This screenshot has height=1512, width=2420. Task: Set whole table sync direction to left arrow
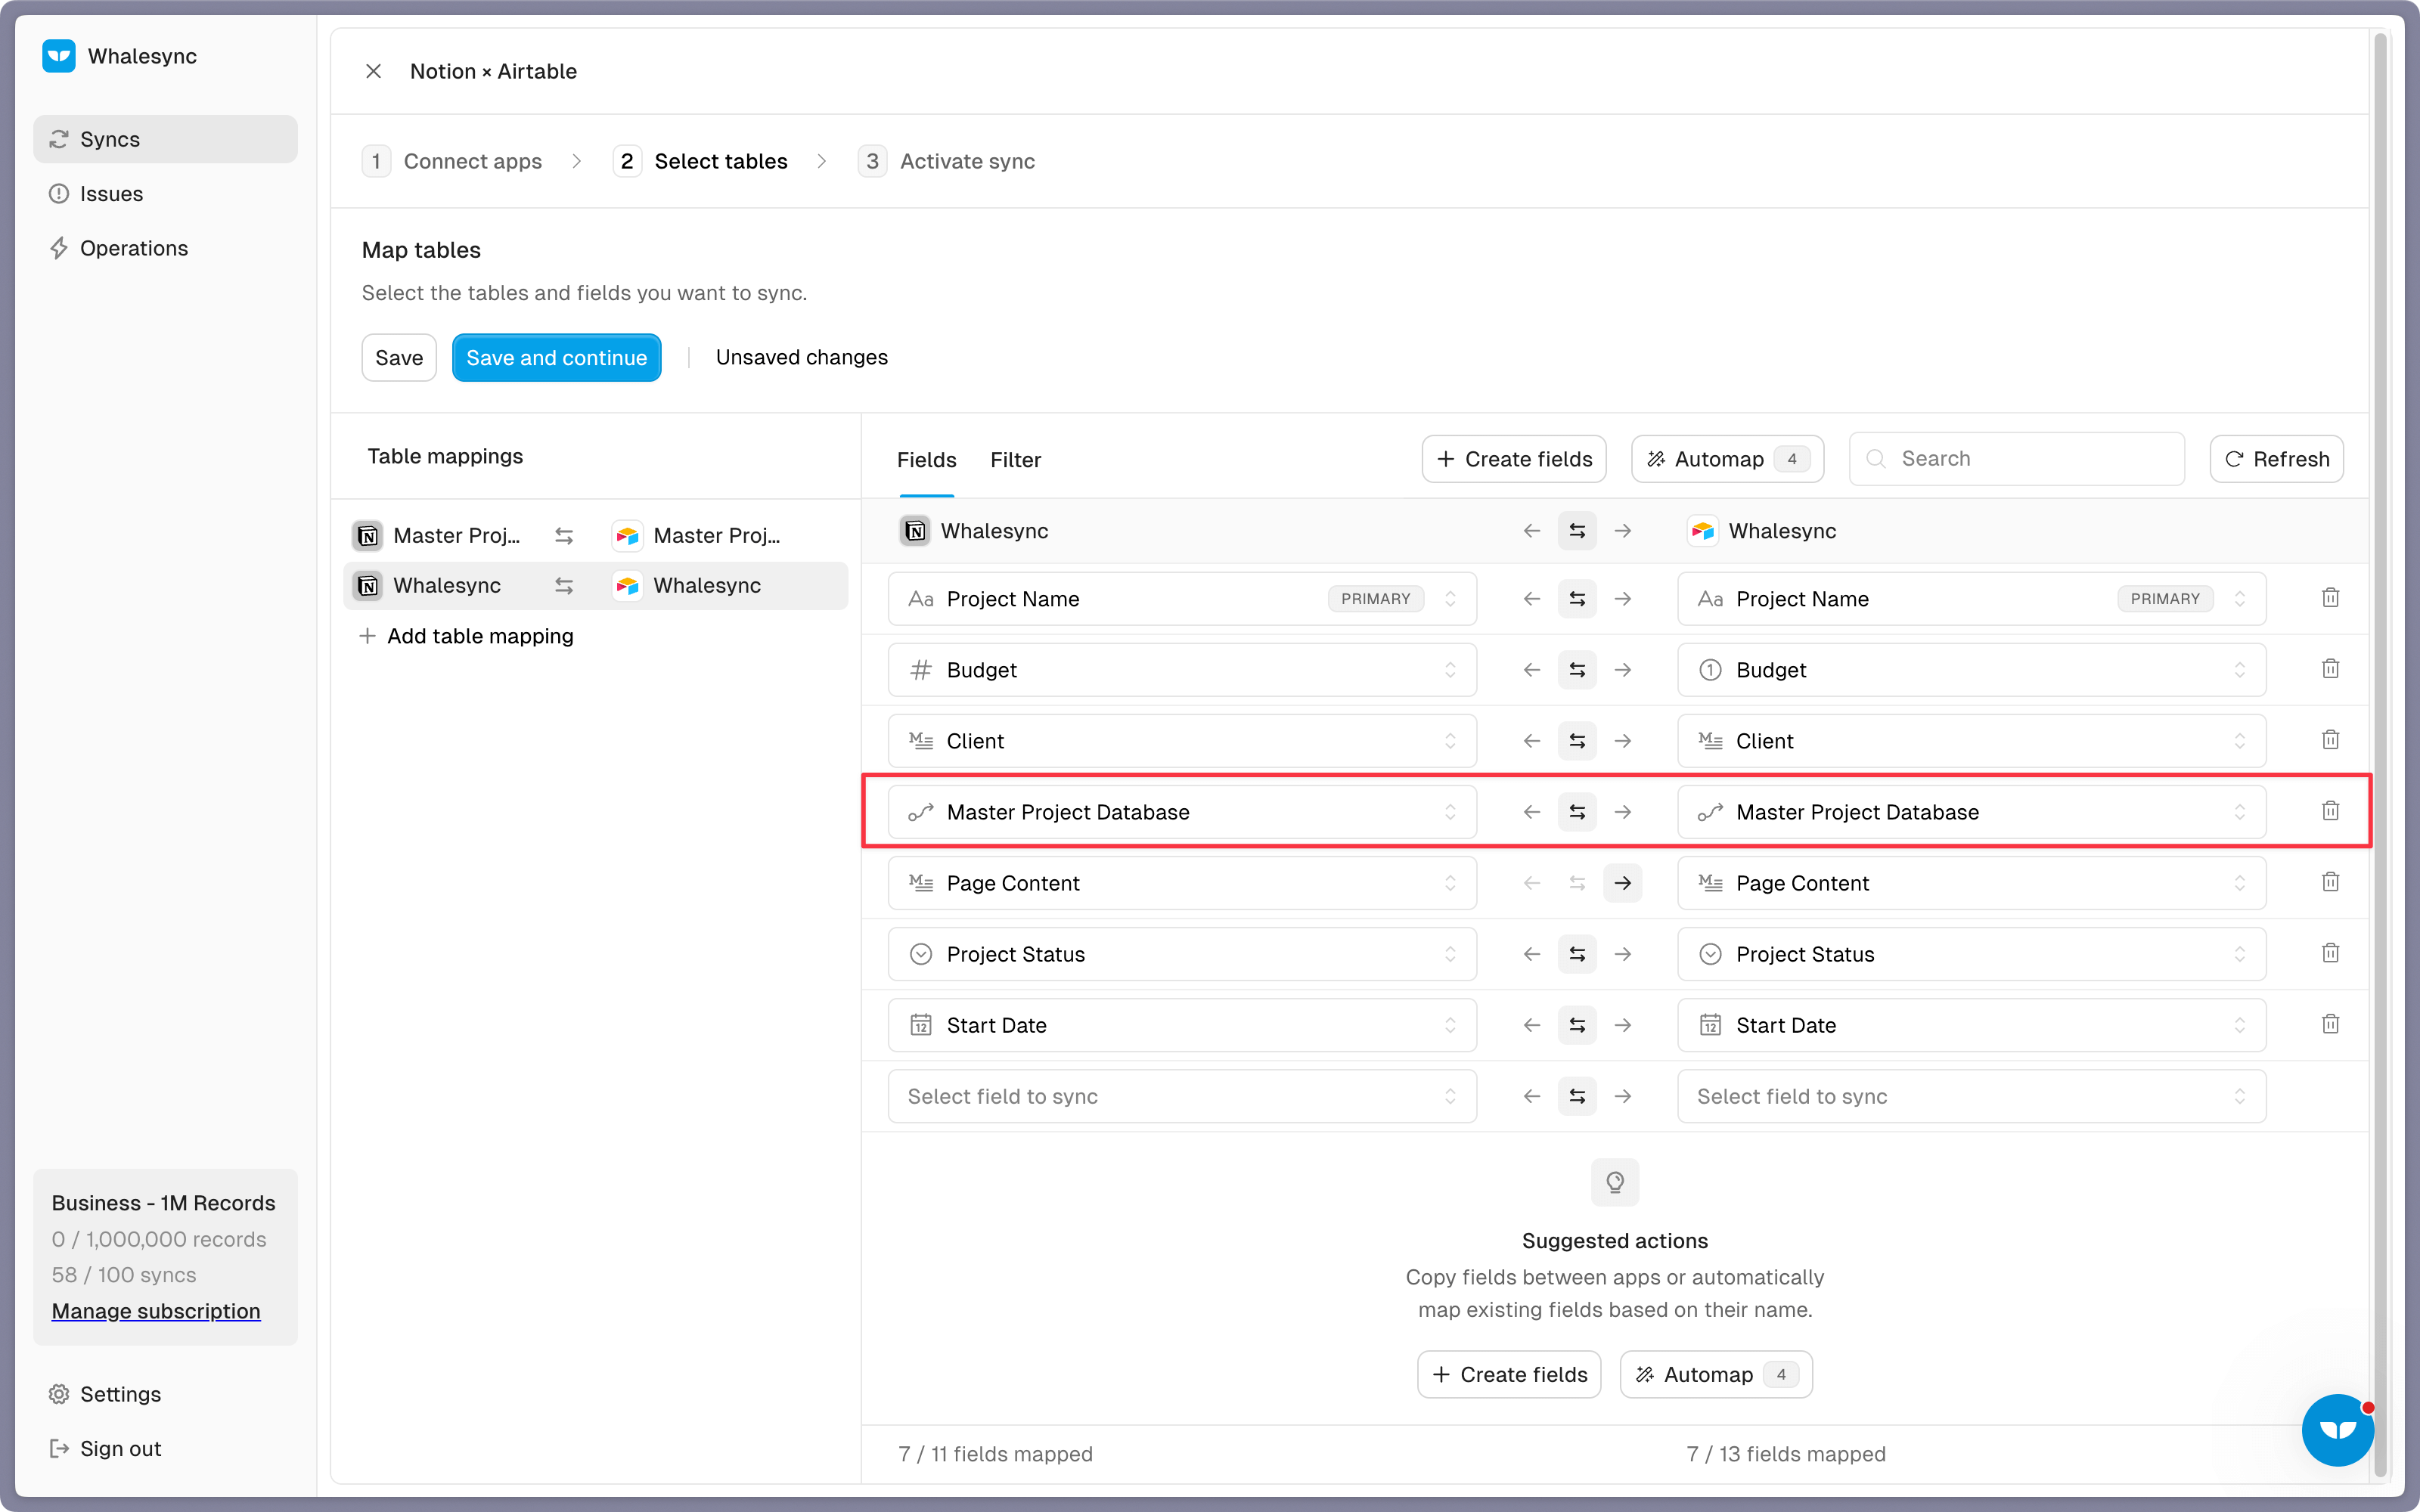(1531, 531)
